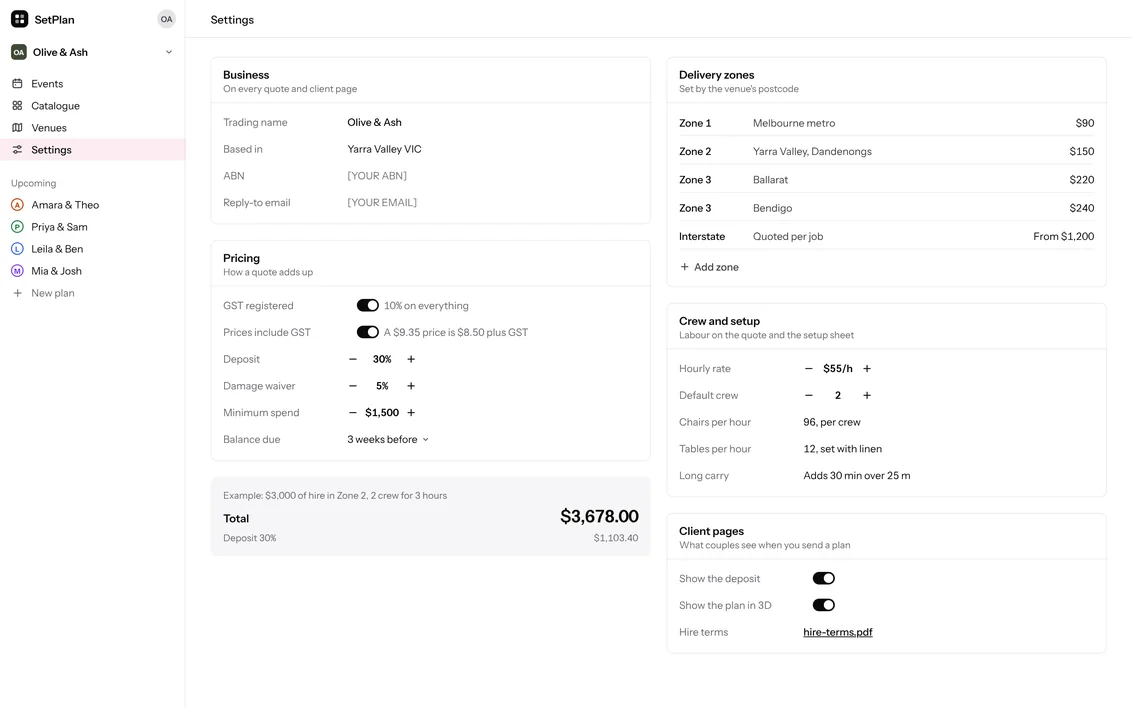Click the Settings sliders icon

(x=17, y=149)
